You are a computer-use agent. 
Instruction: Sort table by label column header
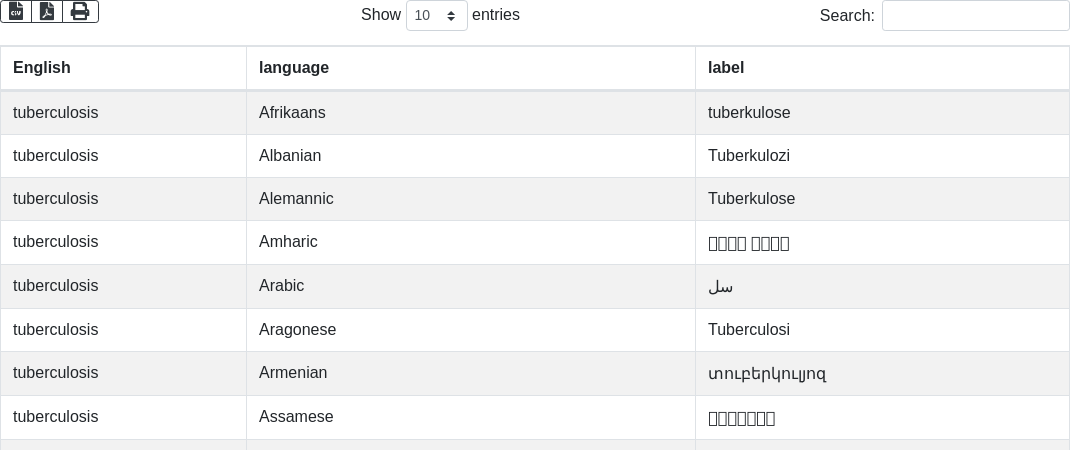tap(726, 68)
